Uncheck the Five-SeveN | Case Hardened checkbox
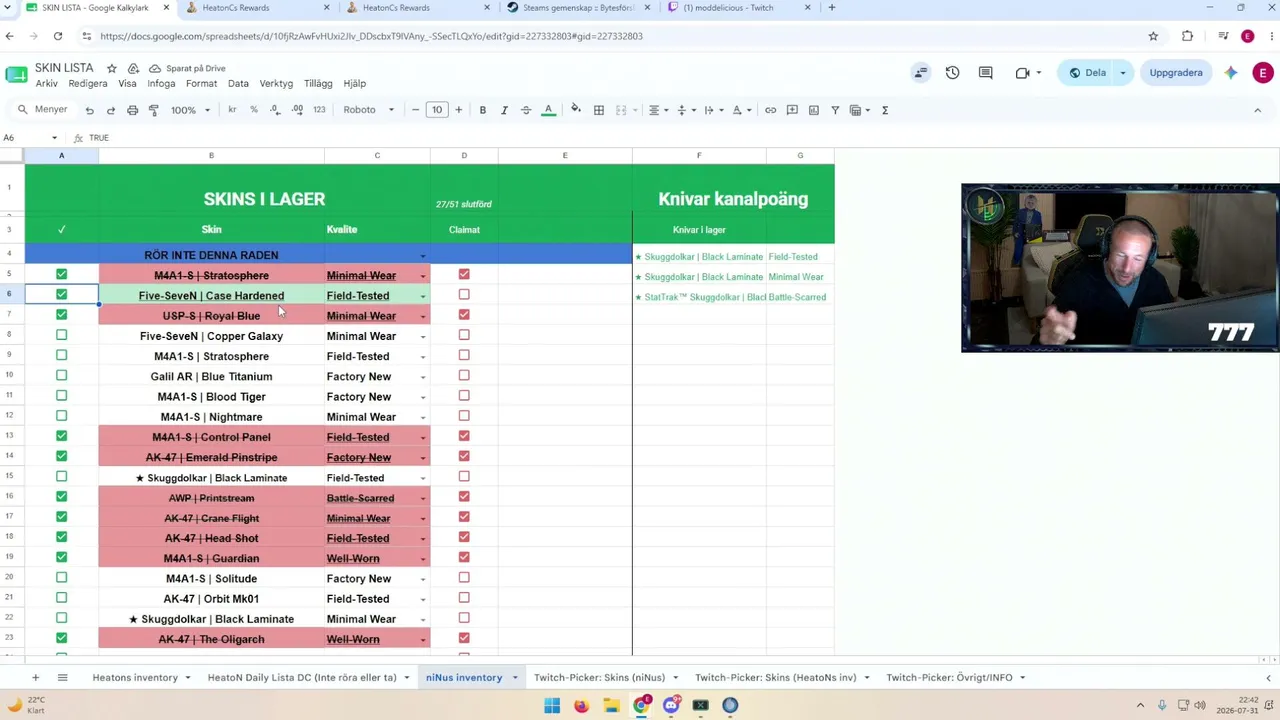Screen dimensions: 1280x720 (x=62, y=294)
